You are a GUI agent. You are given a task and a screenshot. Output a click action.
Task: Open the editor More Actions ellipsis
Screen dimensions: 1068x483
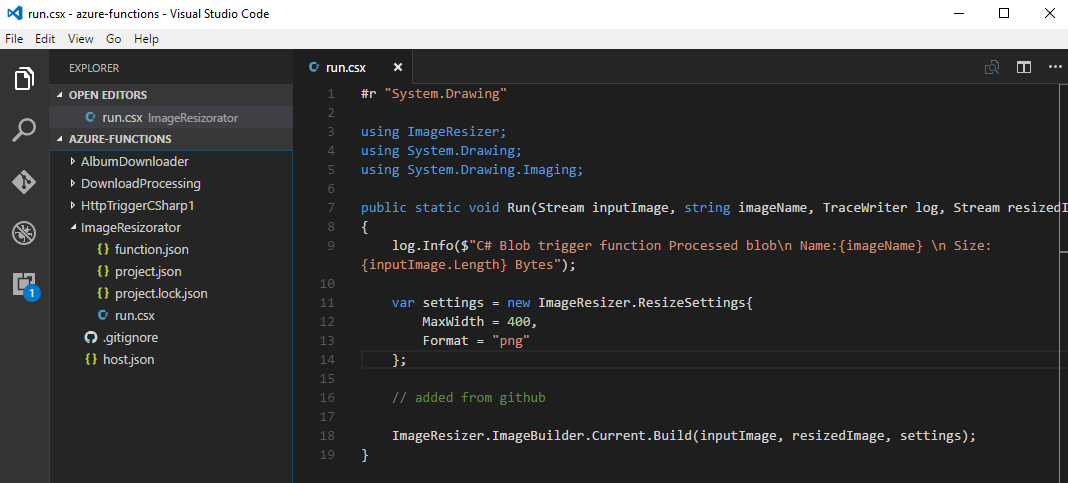1054,68
